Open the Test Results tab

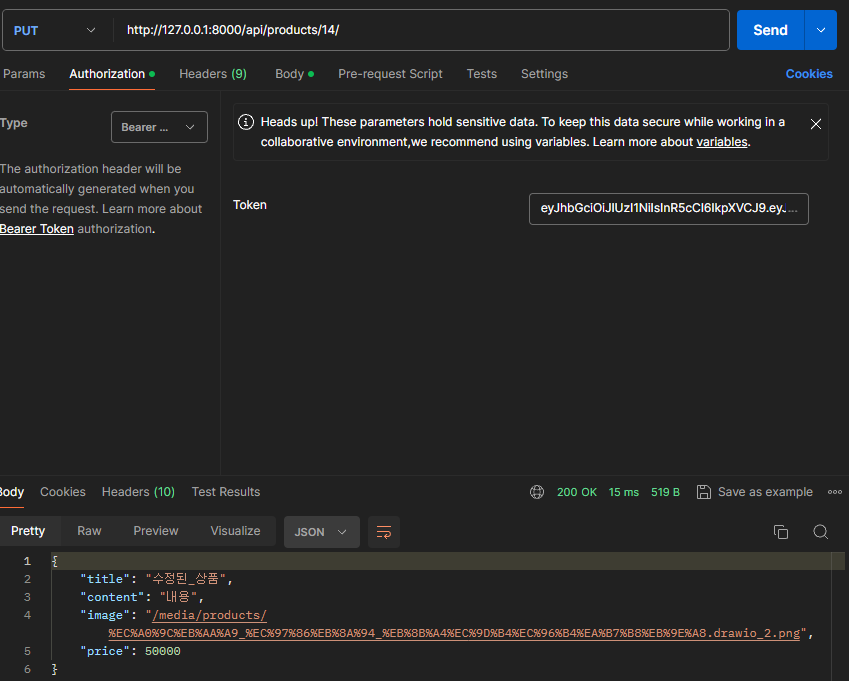226,492
